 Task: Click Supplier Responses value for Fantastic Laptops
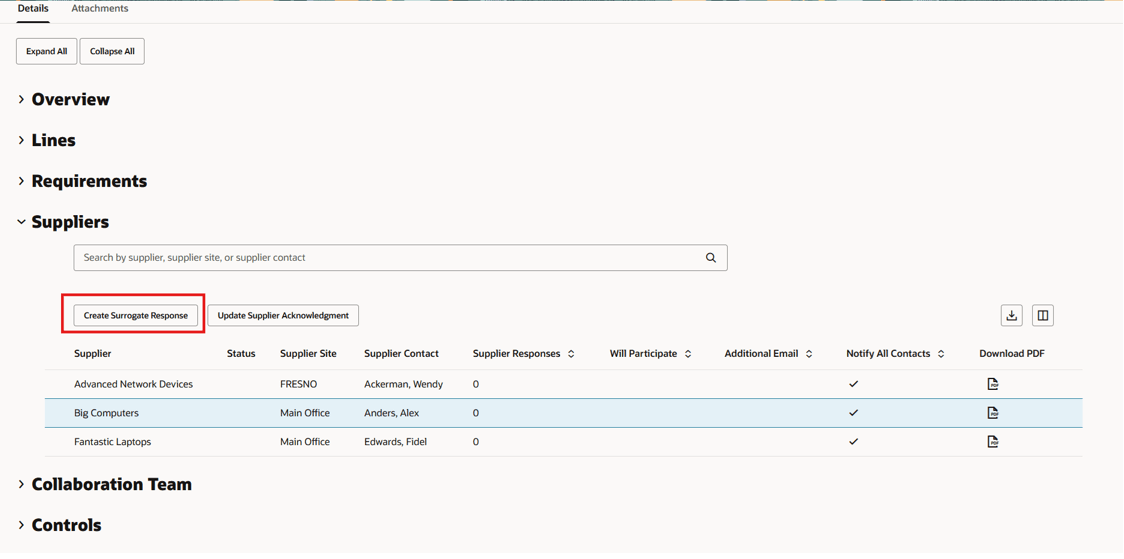(x=476, y=441)
